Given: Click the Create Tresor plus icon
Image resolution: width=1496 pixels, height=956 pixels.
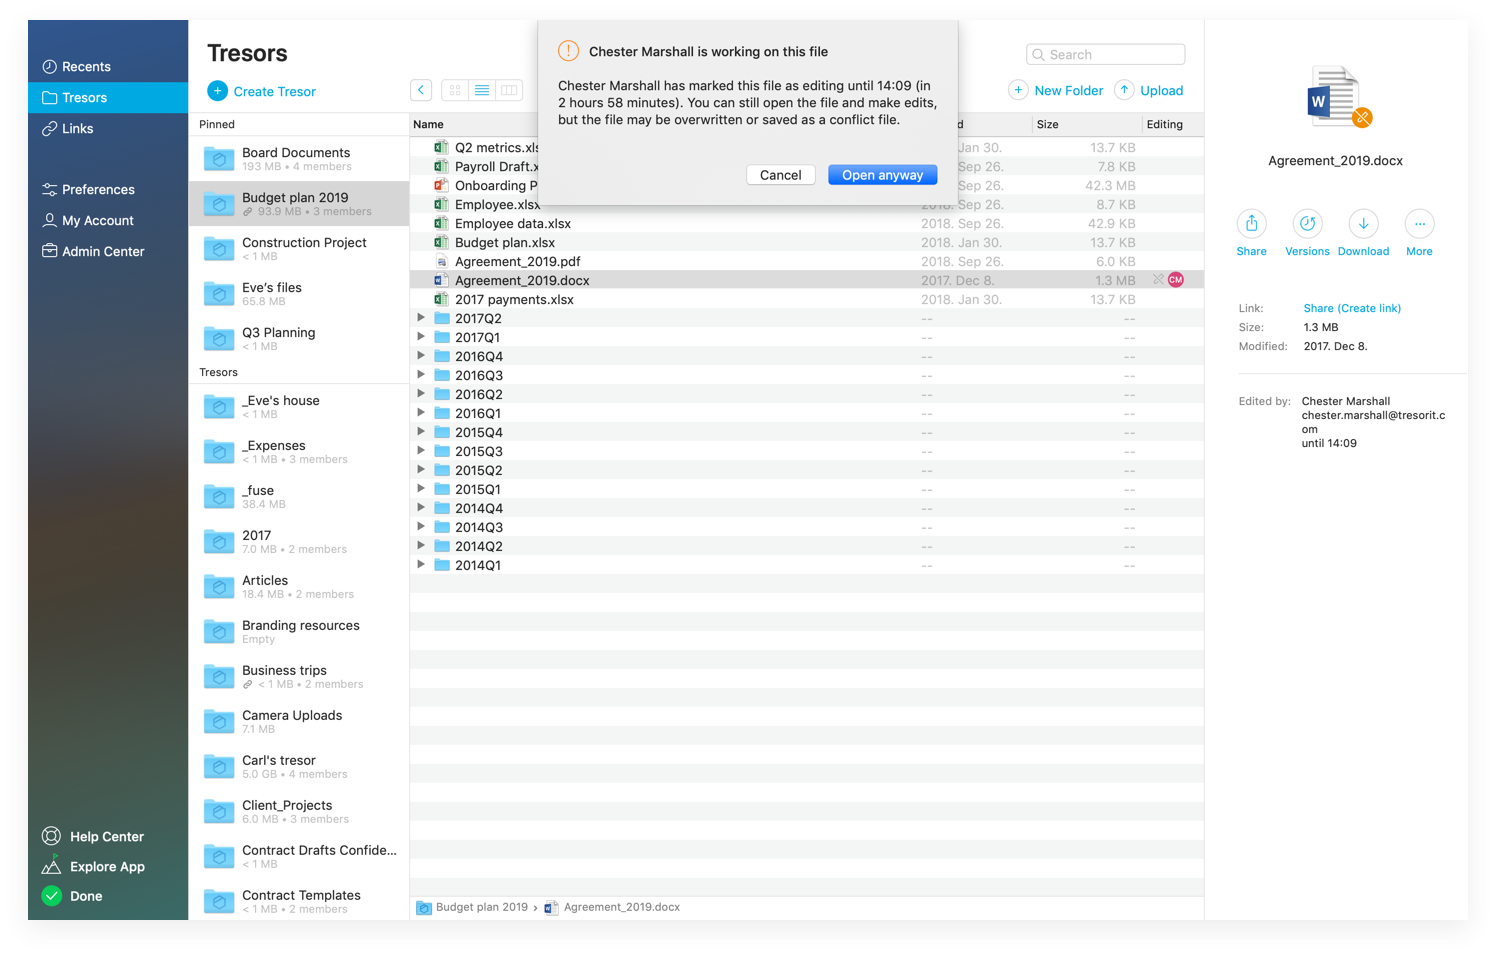Looking at the screenshot, I should pos(217,91).
